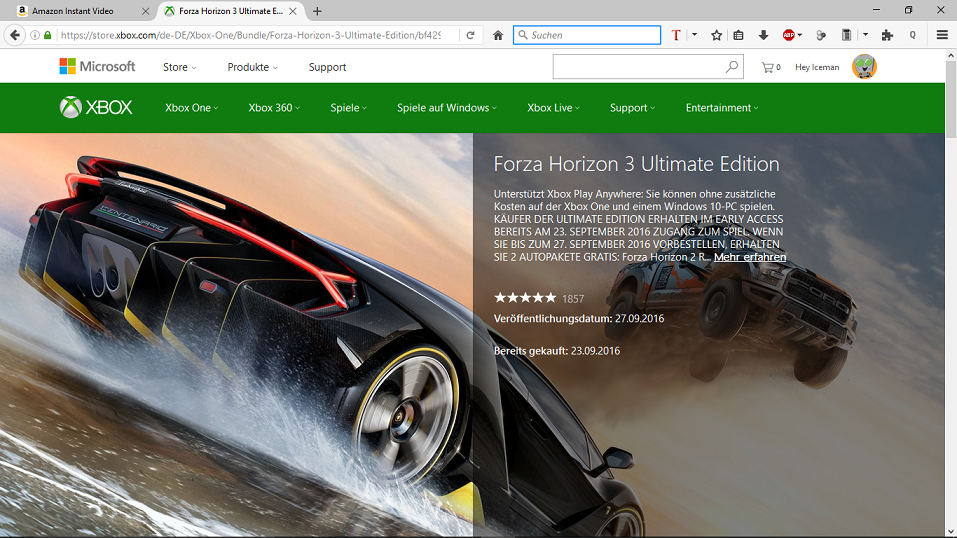Click Veröffentlichungsdatum: 27.09.2016 text
The width and height of the screenshot is (957, 538).
tap(579, 318)
